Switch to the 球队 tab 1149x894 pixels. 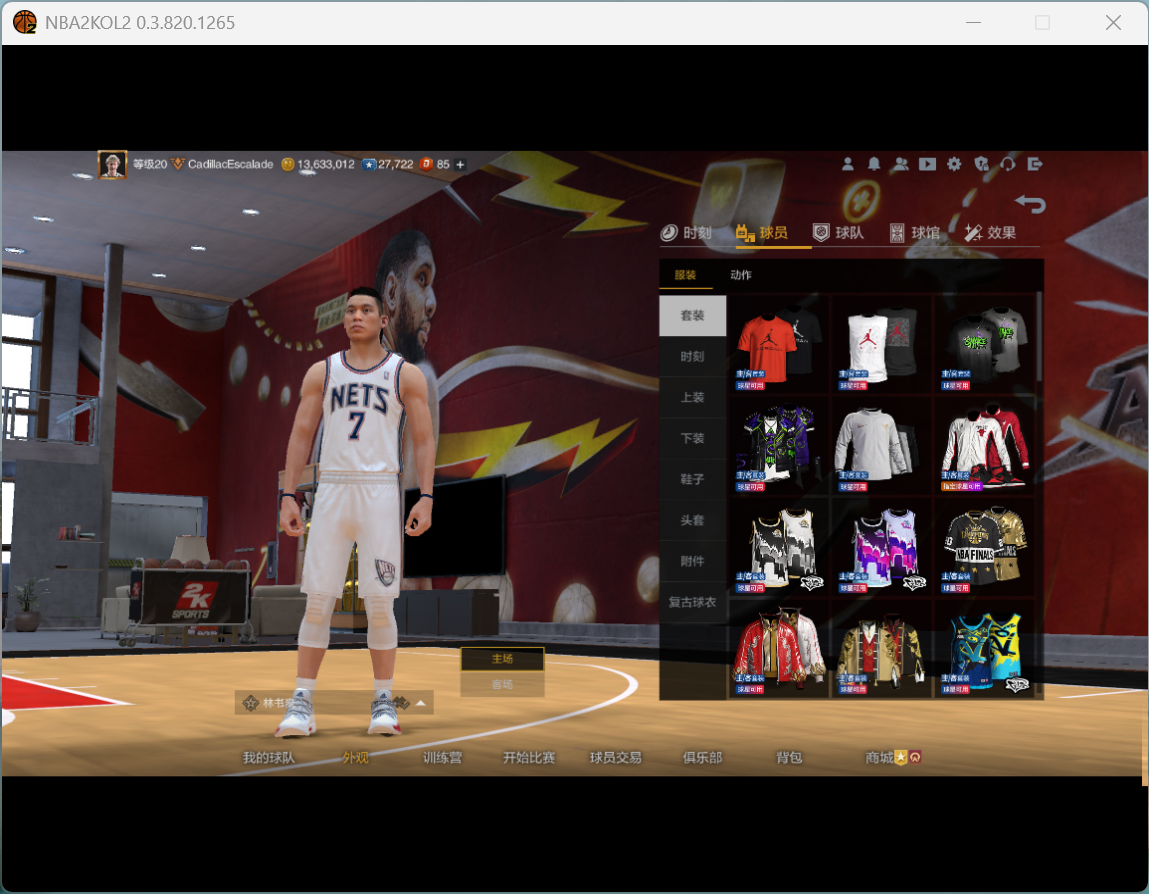[x=838, y=233]
